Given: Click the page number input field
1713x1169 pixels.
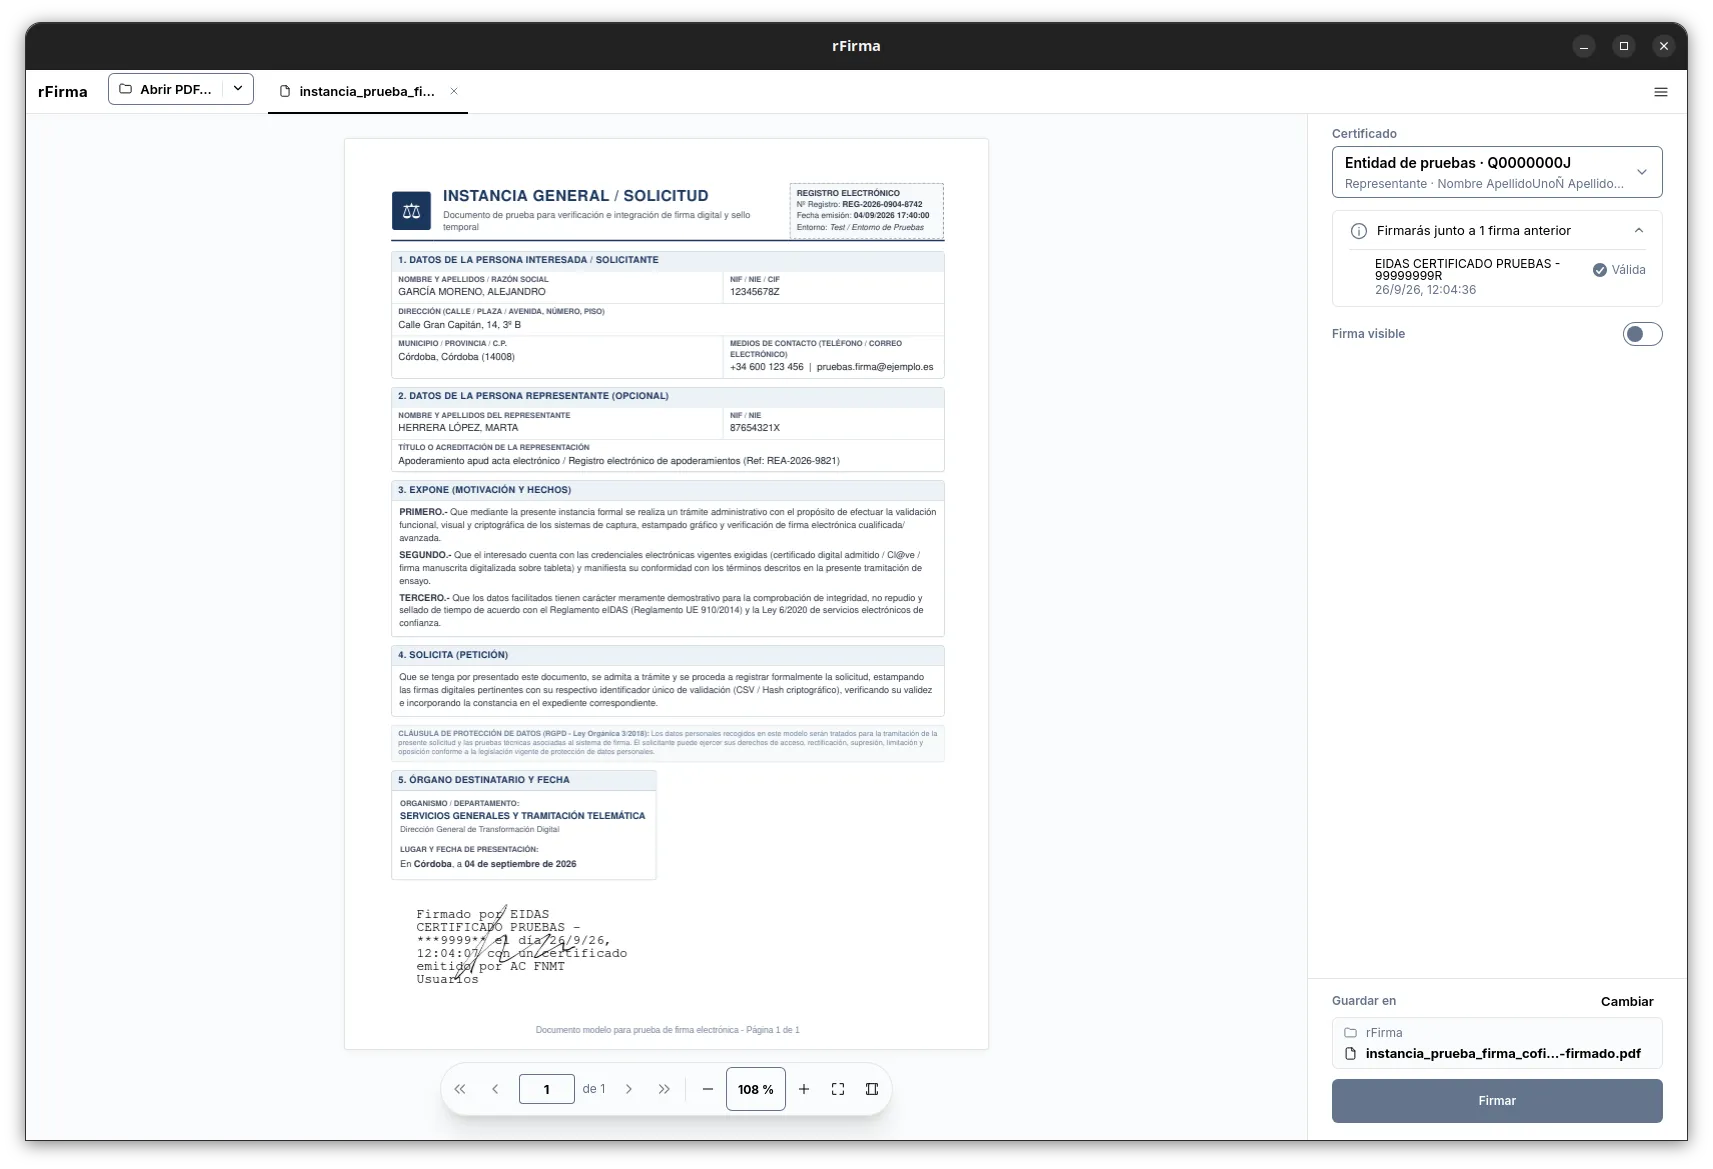Looking at the screenshot, I should [547, 1089].
